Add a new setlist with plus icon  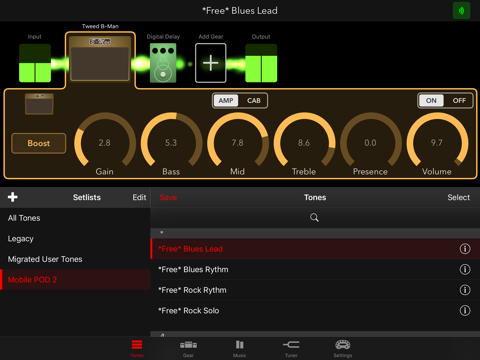coord(13,197)
